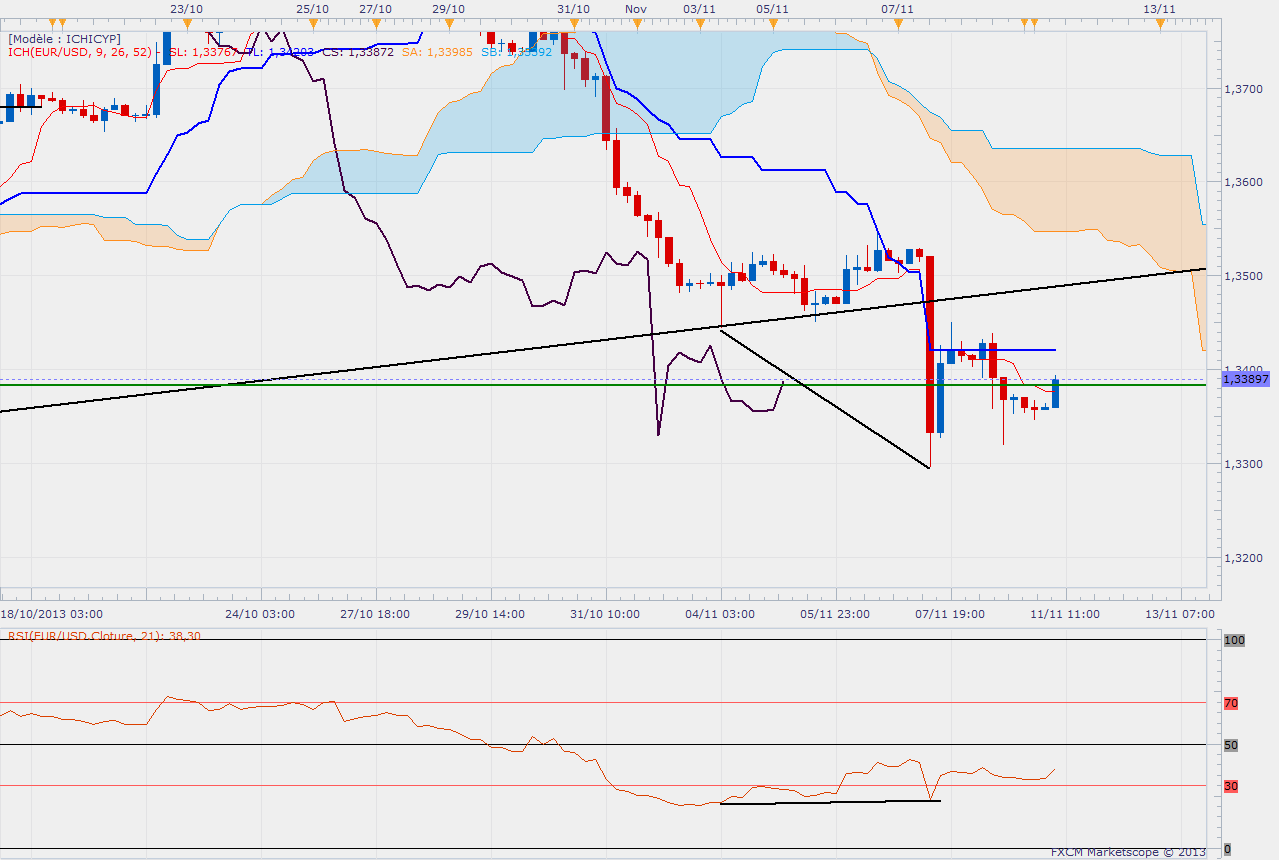Image resolution: width=1279 pixels, height=860 pixels.
Task: Select the 1,3500 price scale label
Action: click(1244, 276)
